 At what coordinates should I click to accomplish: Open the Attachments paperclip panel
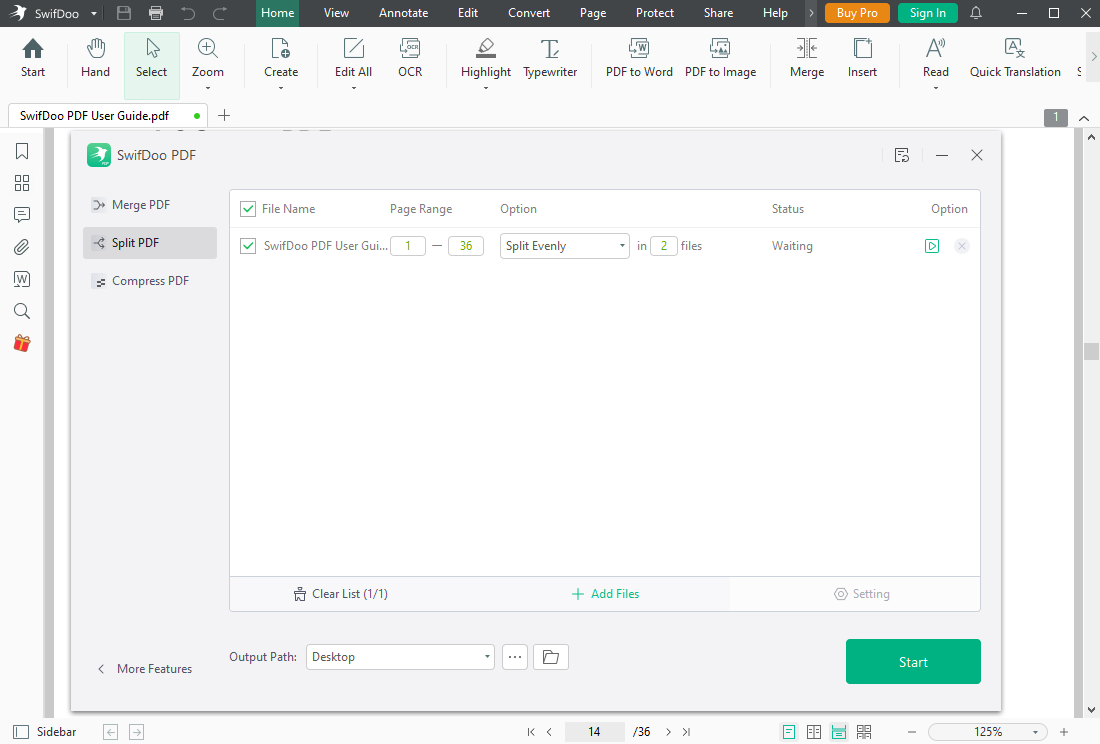pos(22,247)
